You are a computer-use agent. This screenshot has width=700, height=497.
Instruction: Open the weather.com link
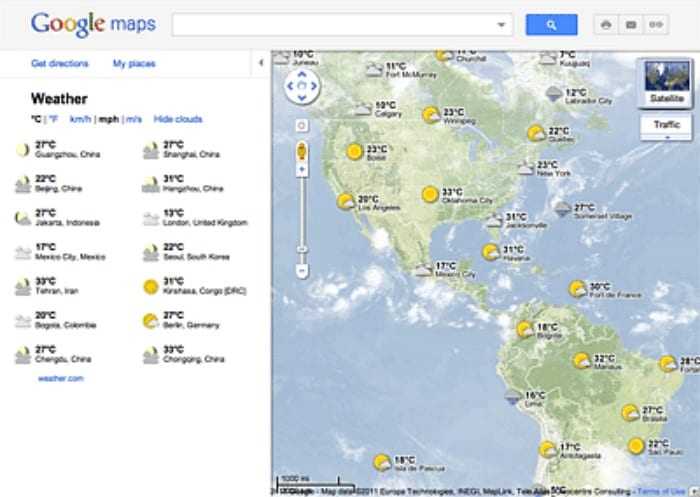(61, 378)
